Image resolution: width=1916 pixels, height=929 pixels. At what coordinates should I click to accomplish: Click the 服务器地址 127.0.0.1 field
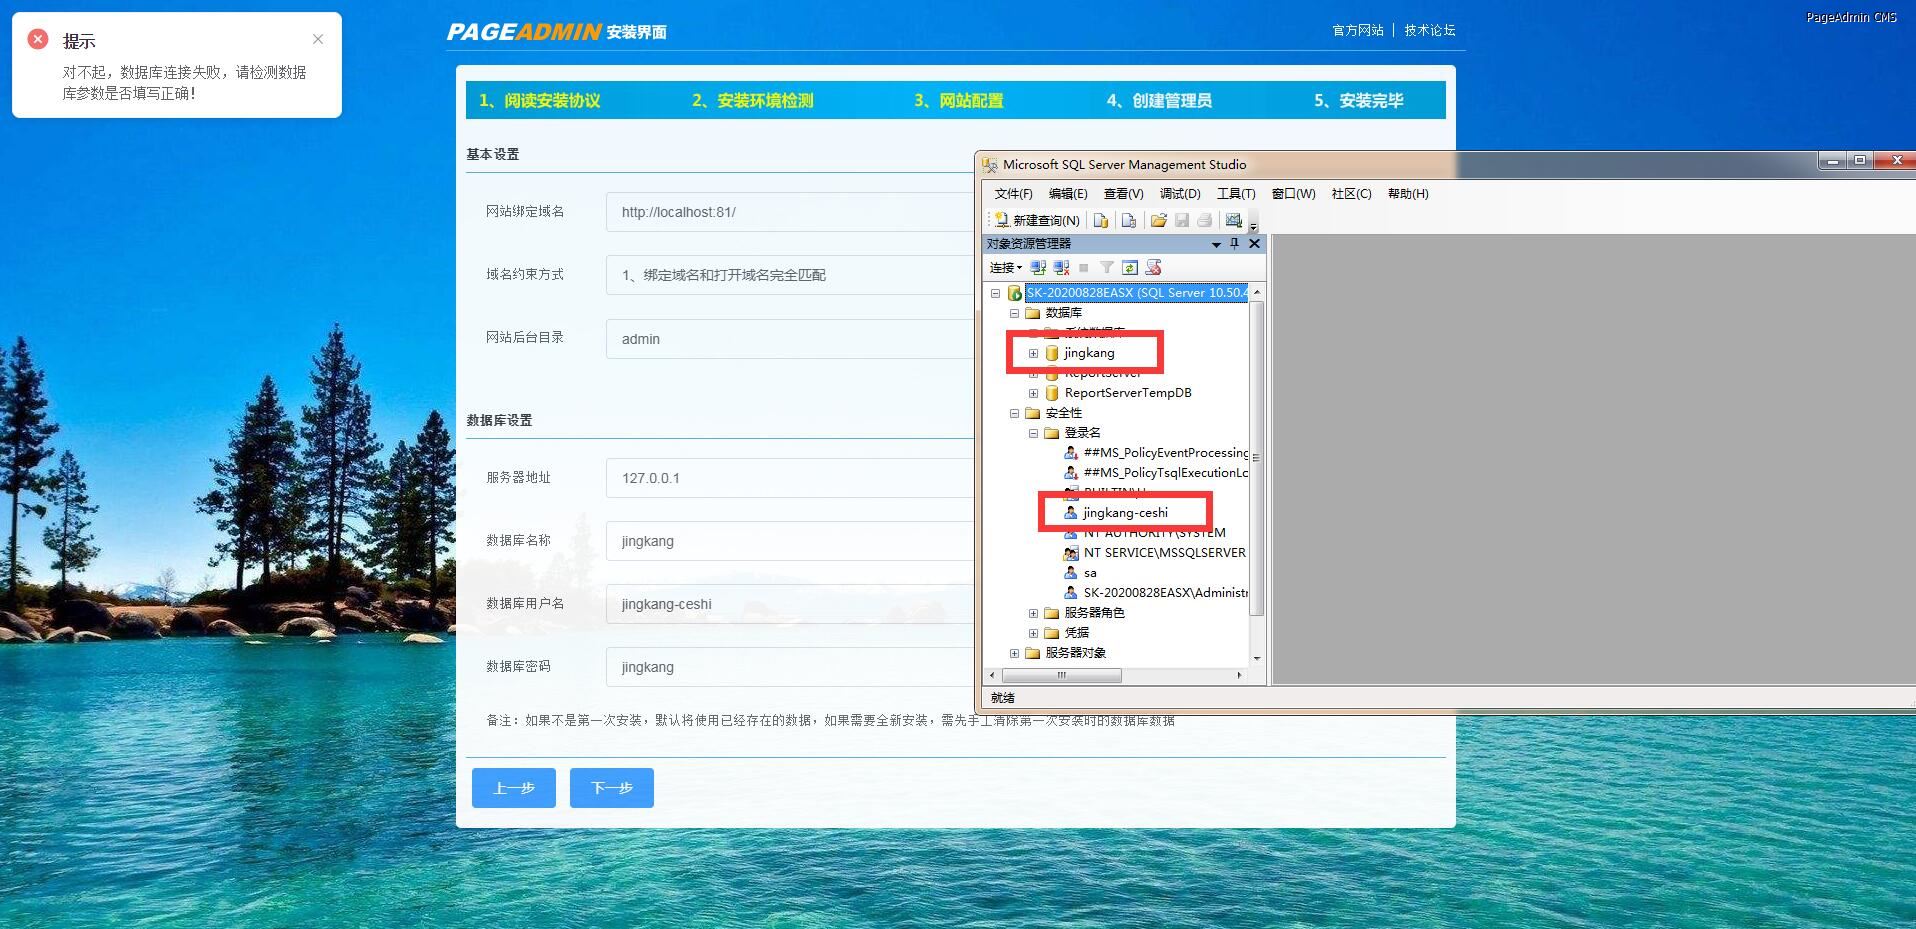tap(790, 478)
